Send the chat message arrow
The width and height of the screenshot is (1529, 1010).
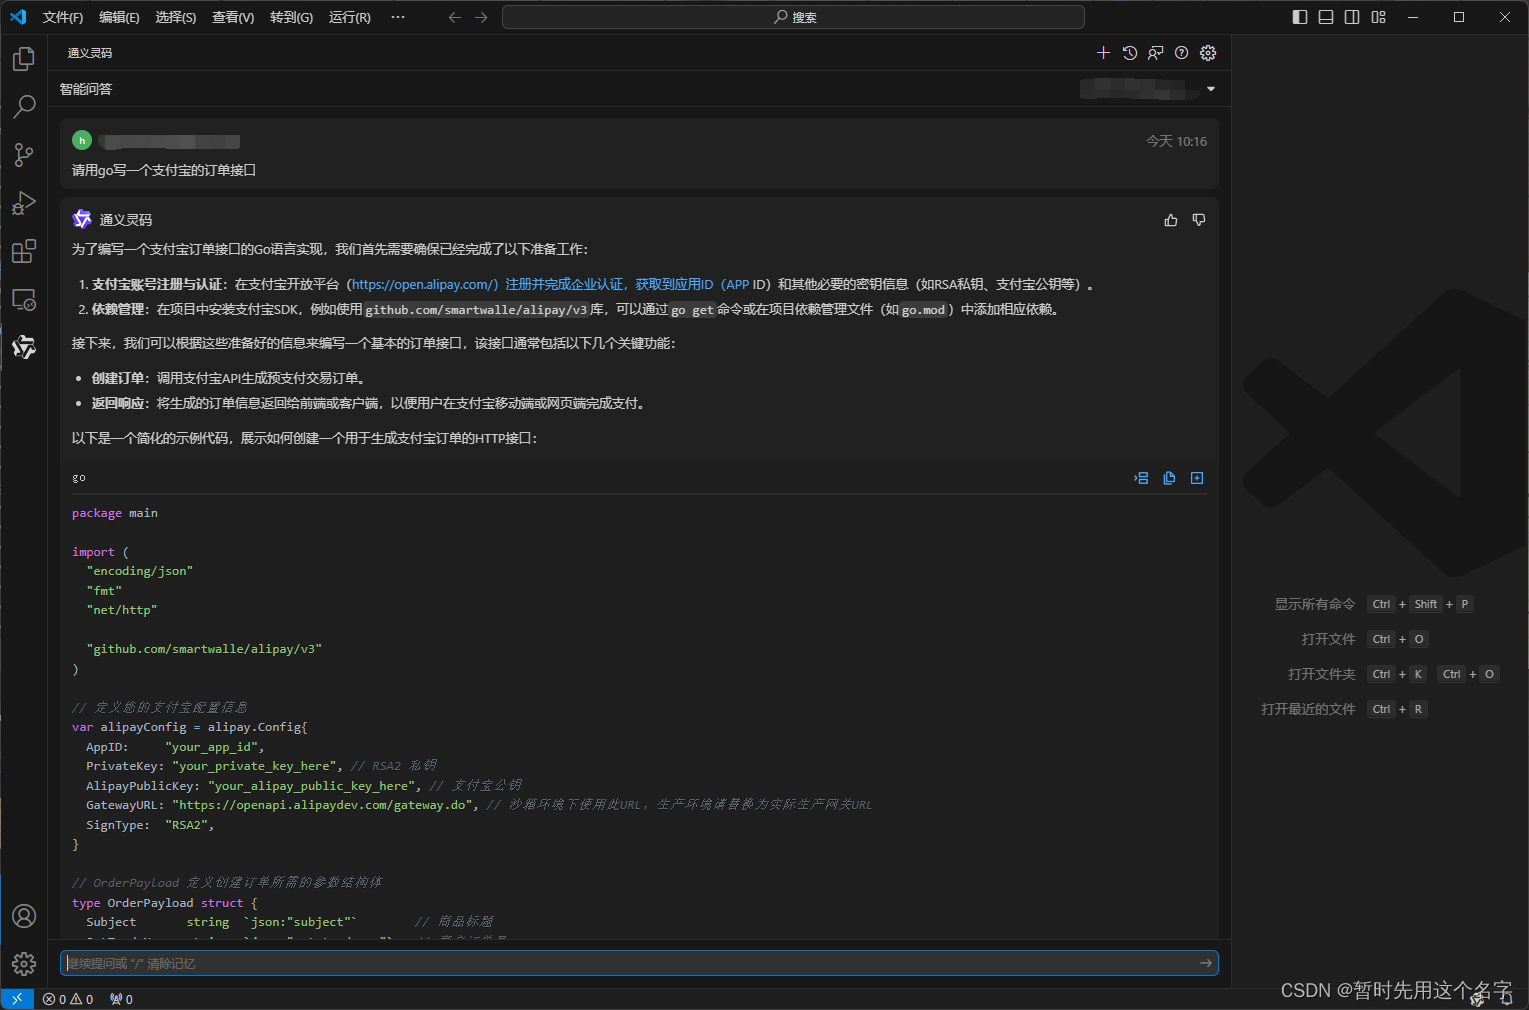[1206, 963]
